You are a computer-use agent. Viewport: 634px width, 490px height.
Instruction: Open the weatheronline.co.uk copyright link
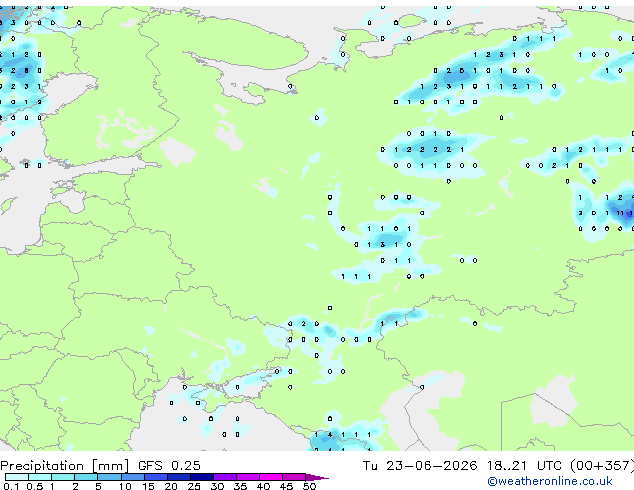pyautogui.click(x=550, y=481)
